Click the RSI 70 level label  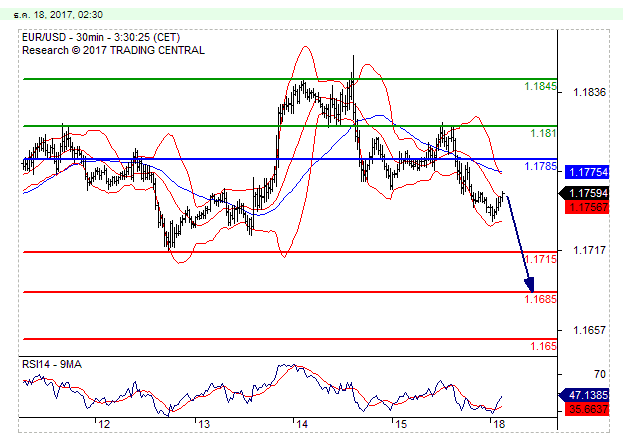[x=600, y=374]
